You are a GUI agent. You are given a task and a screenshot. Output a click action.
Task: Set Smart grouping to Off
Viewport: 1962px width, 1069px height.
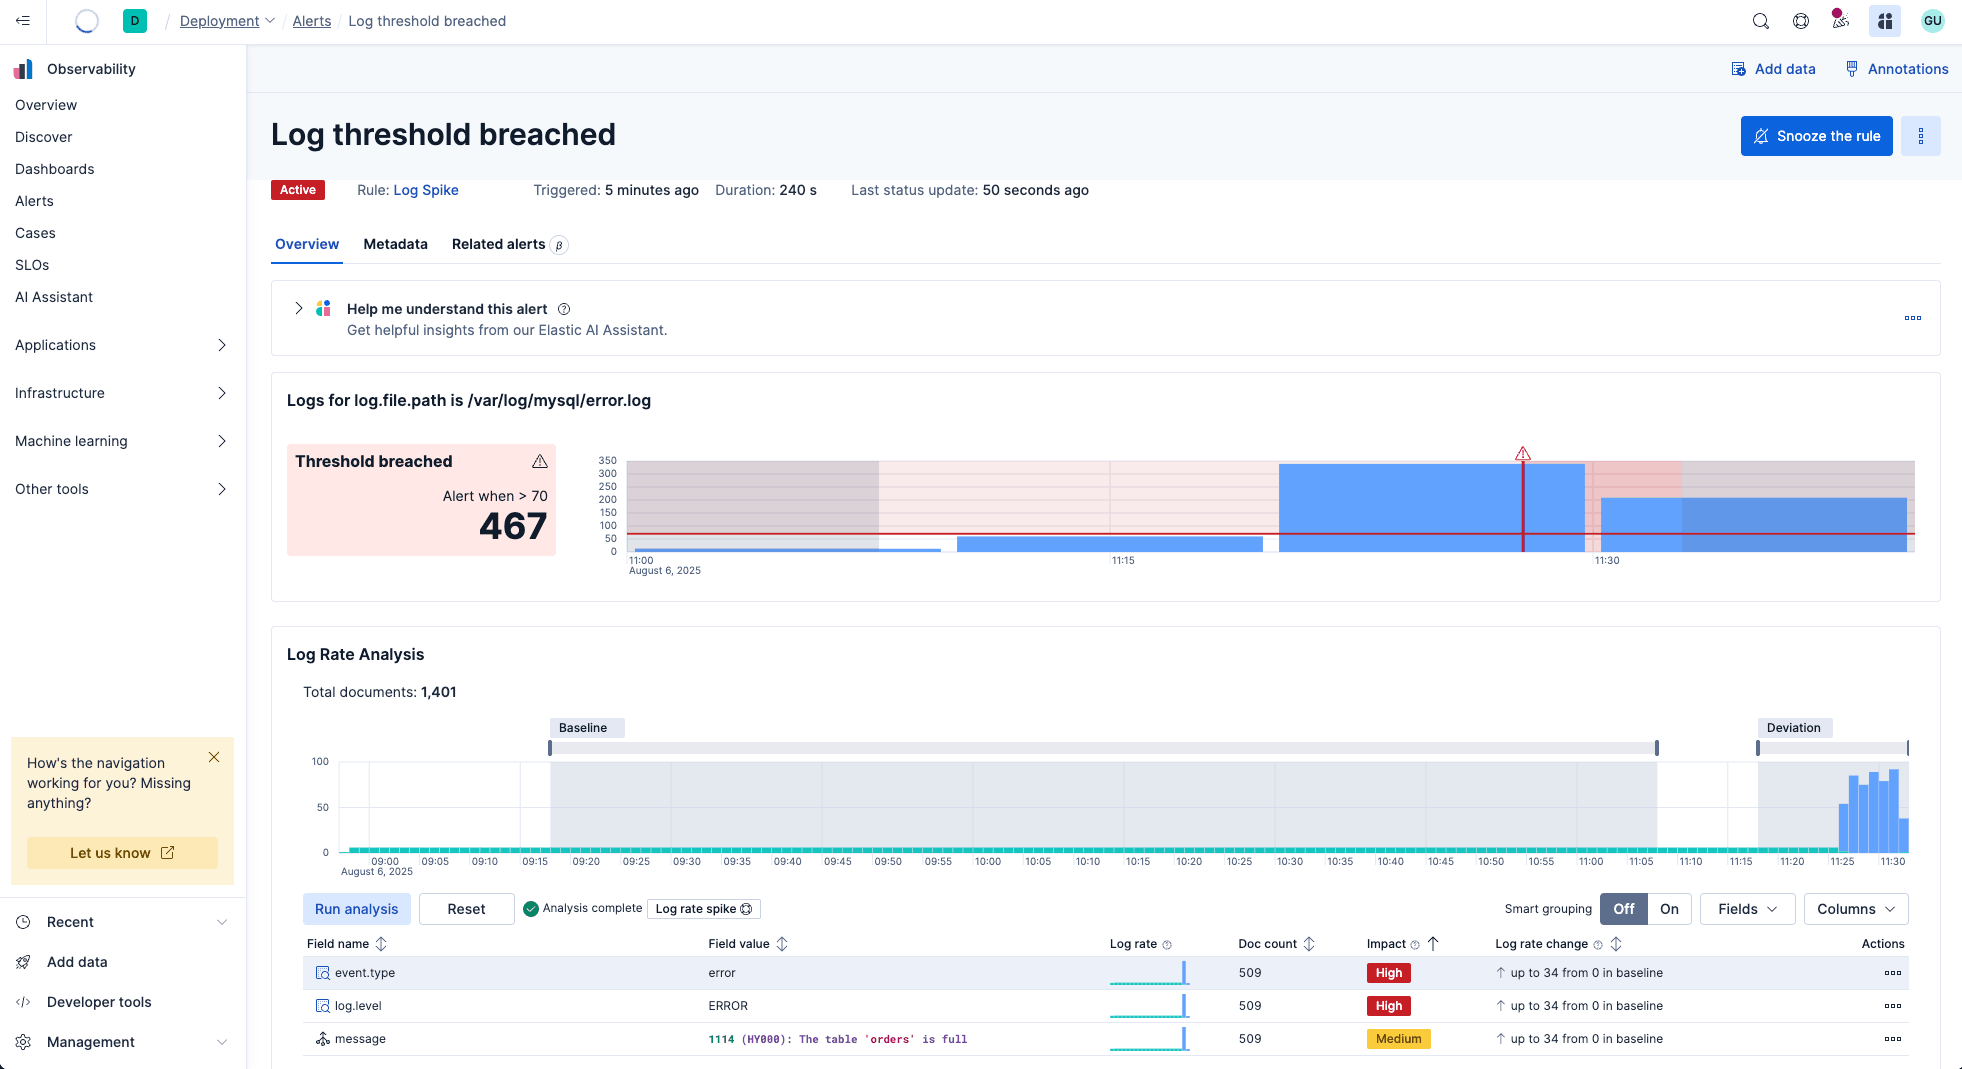click(x=1623, y=909)
